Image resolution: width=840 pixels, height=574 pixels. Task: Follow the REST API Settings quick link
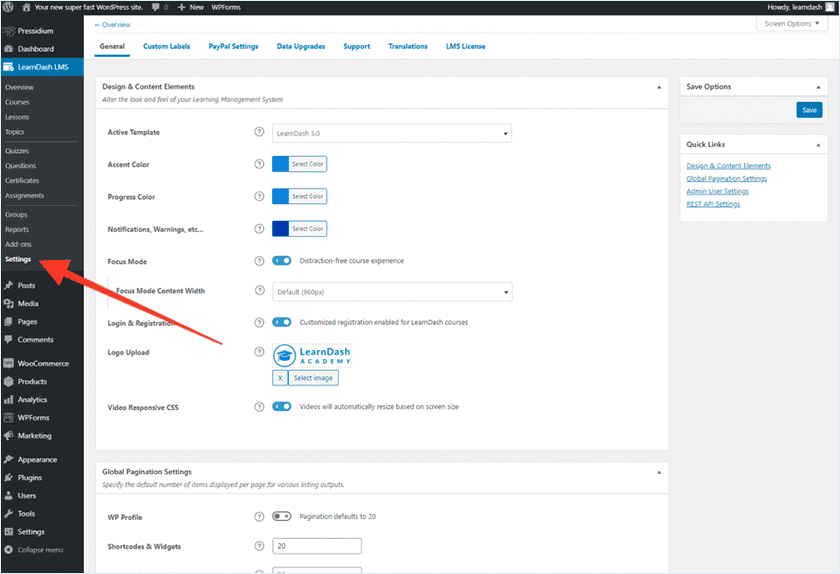click(713, 204)
